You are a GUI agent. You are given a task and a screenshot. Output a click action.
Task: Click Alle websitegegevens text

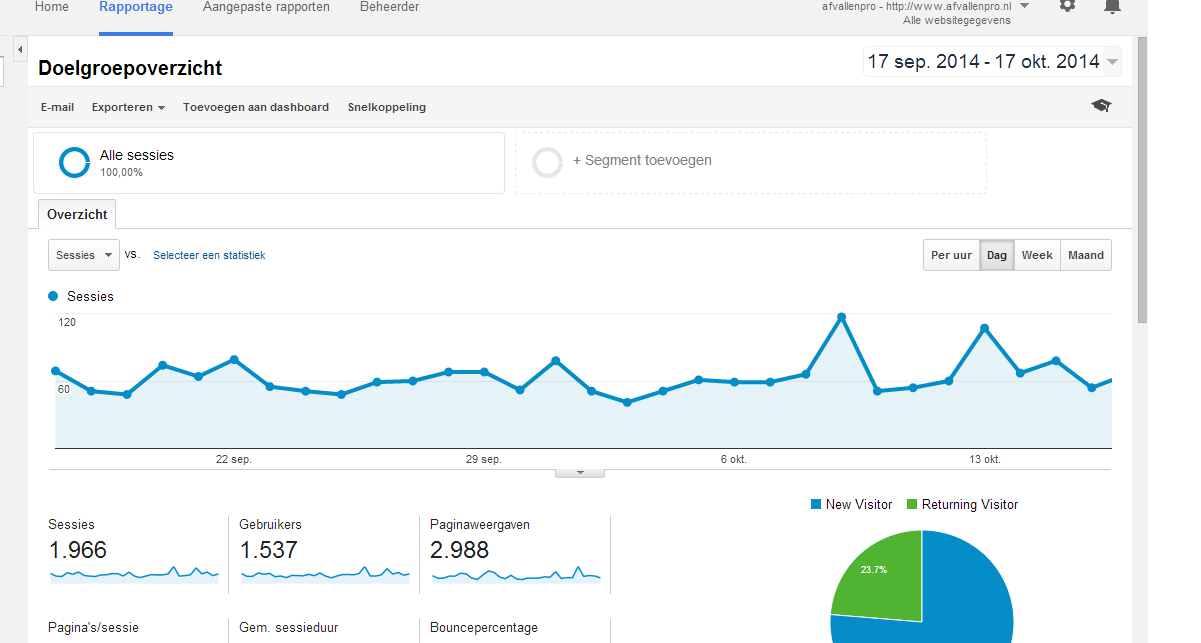[957, 20]
